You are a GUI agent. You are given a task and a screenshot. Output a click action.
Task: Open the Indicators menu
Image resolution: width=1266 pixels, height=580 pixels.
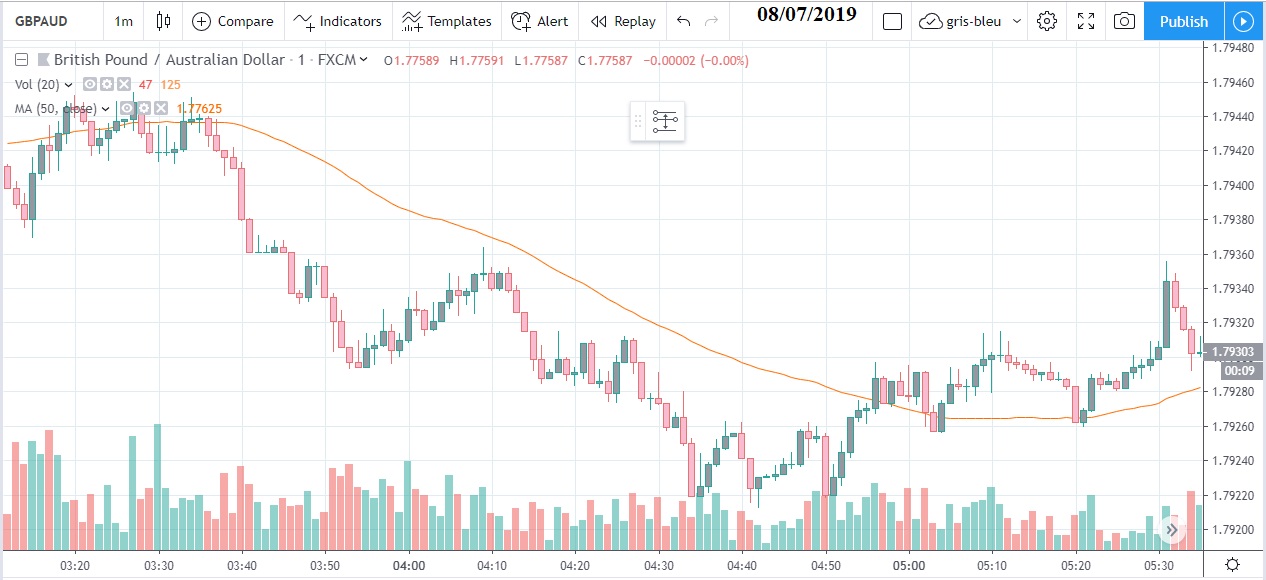point(337,21)
